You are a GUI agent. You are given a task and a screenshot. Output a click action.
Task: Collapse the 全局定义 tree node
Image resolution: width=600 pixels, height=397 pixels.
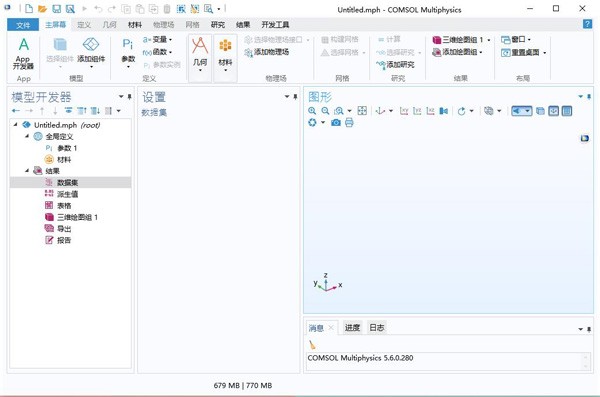tap(27, 136)
